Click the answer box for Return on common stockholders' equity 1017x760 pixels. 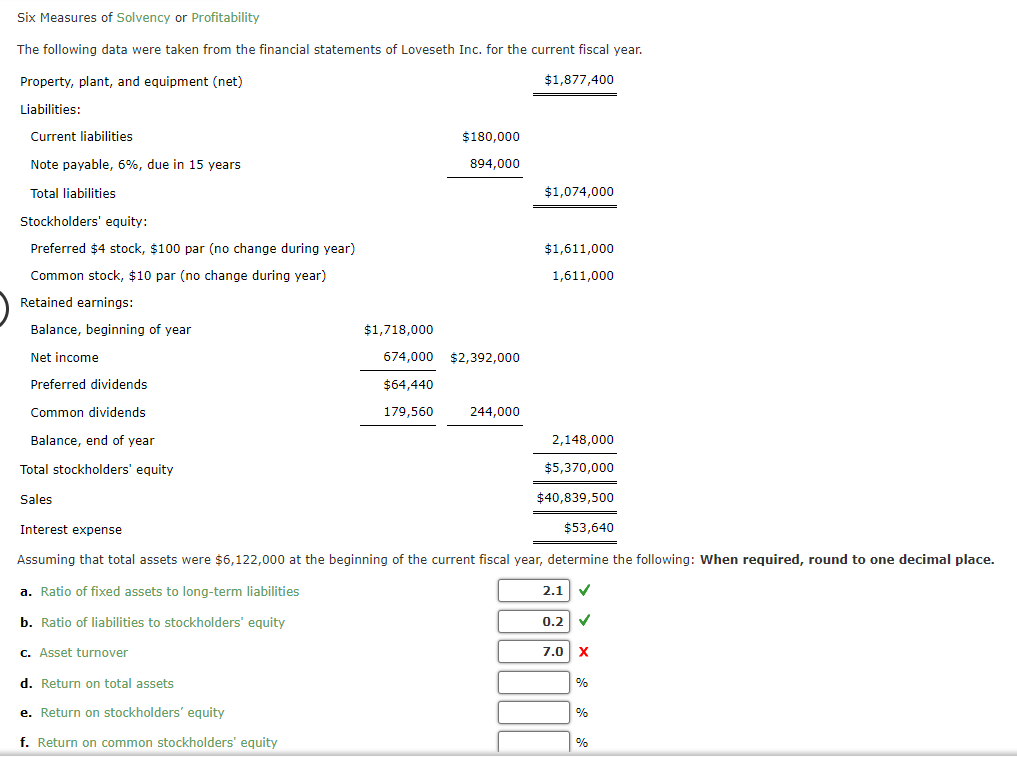tap(533, 741)
